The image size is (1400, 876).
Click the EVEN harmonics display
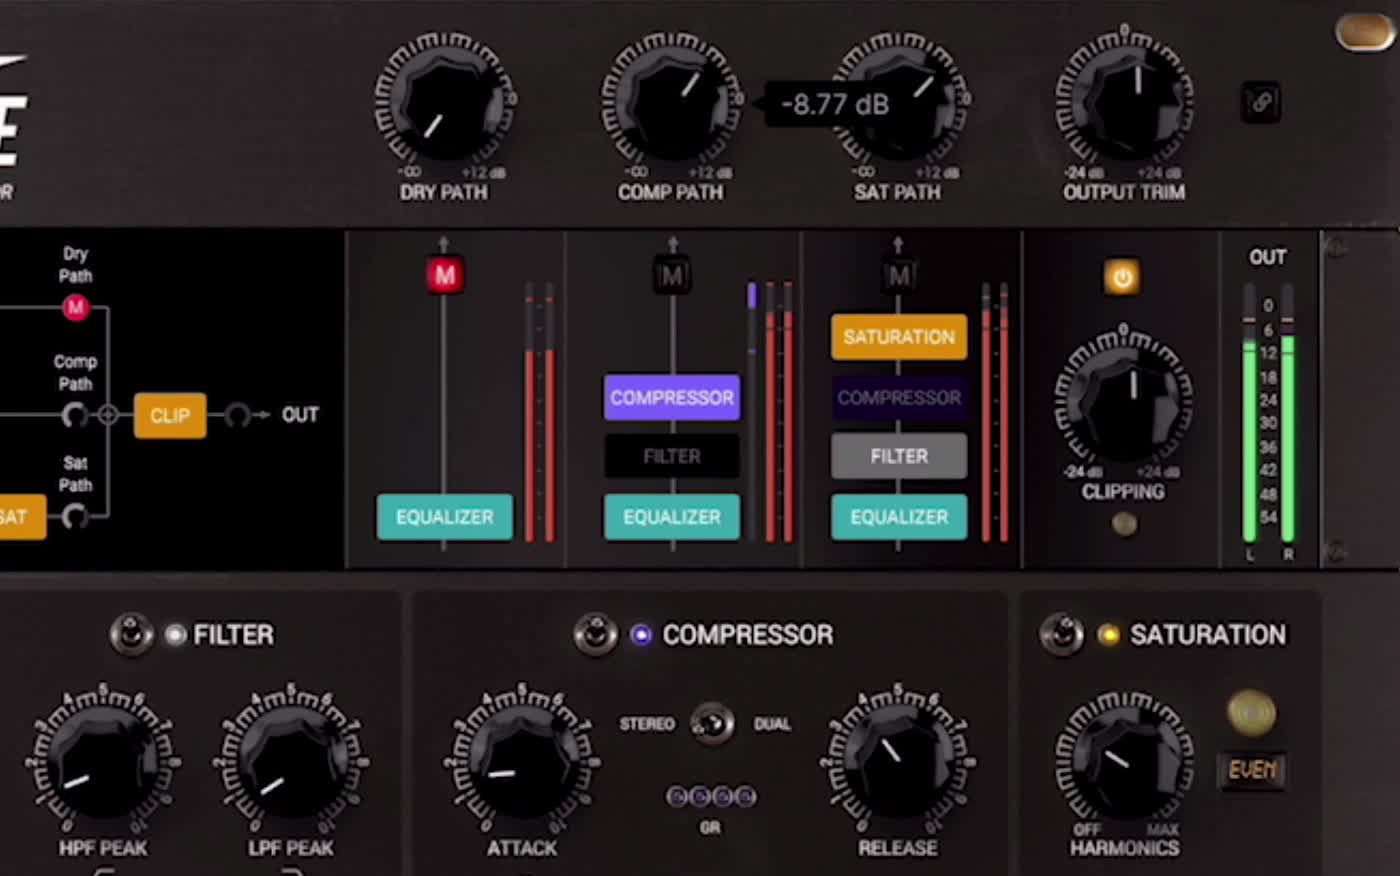click(1252, 770)
